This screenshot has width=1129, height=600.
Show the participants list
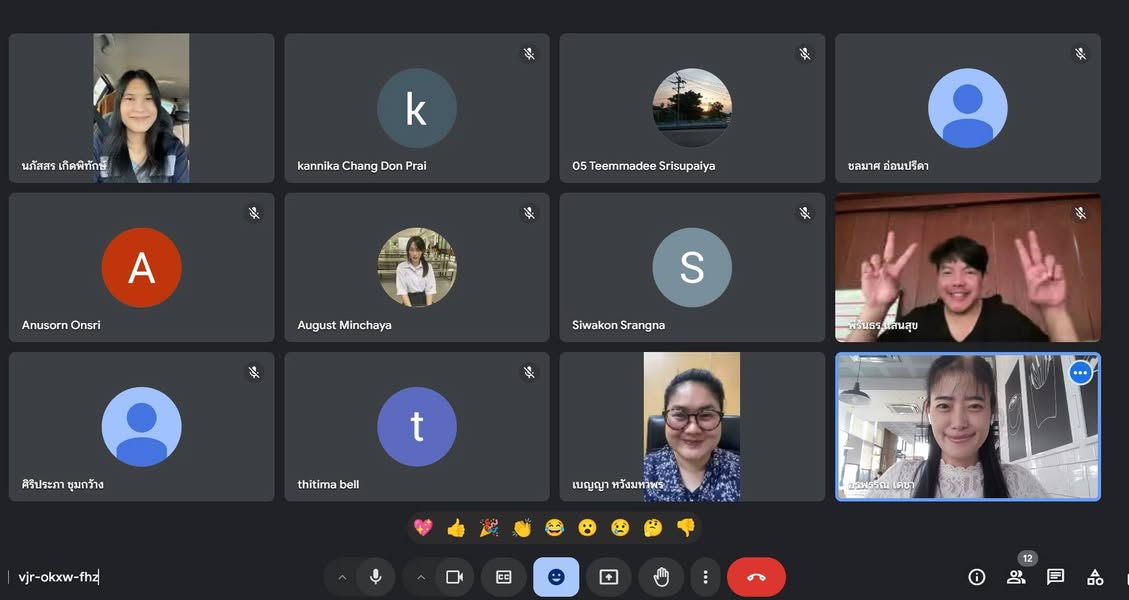[x=1016, y=577]
